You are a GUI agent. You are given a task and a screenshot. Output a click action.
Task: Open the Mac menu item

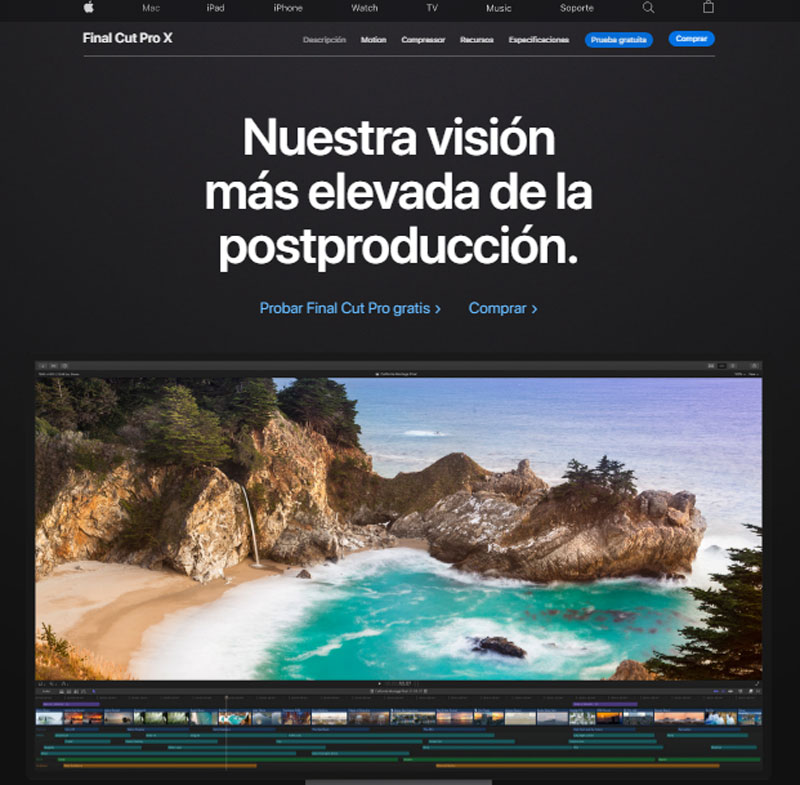151,8
